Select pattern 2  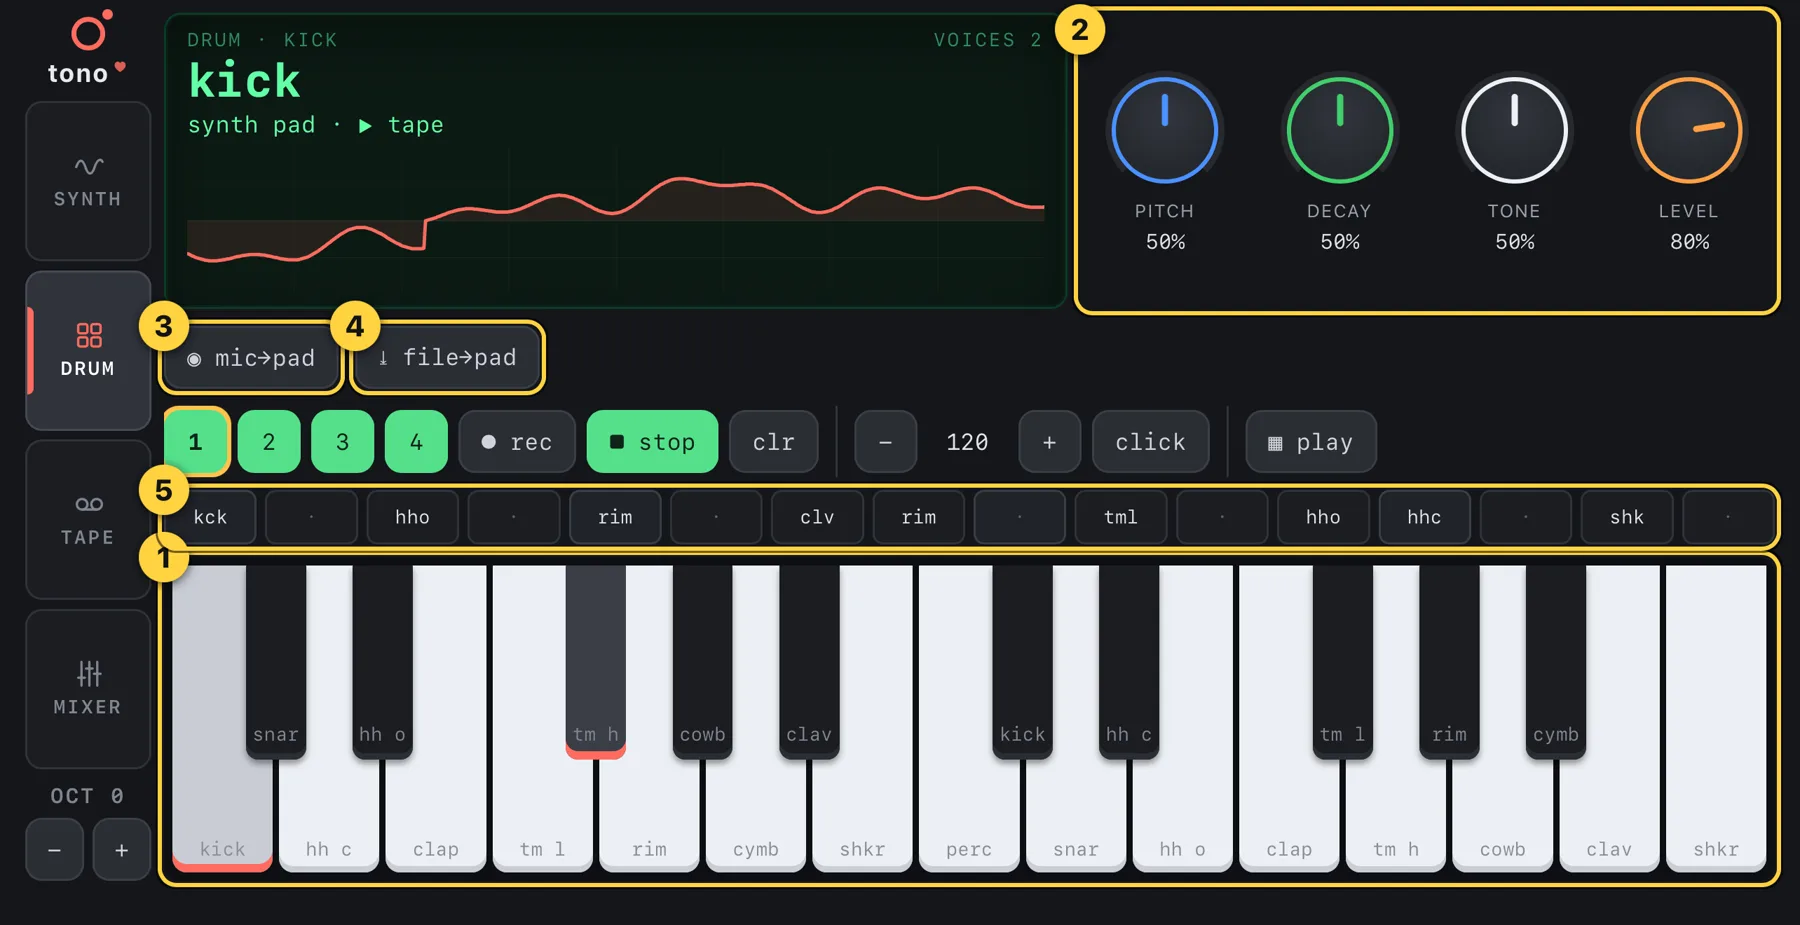pyautogui.click(x=269, y=441)
